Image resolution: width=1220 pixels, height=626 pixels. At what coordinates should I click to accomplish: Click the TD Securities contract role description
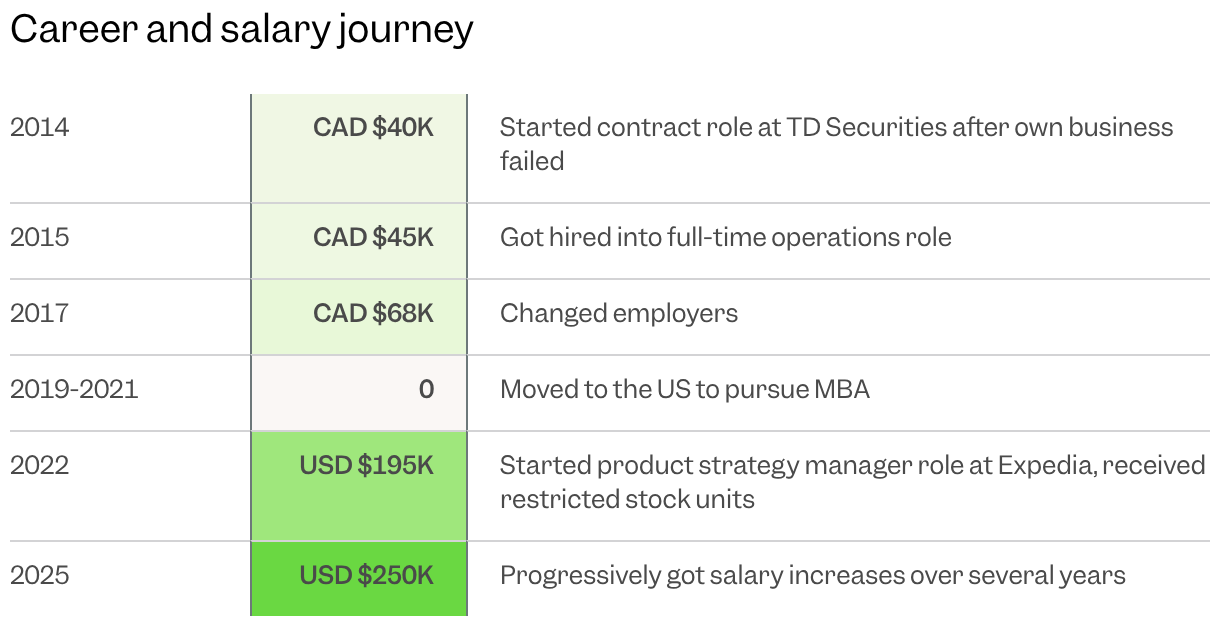point(836,144)
